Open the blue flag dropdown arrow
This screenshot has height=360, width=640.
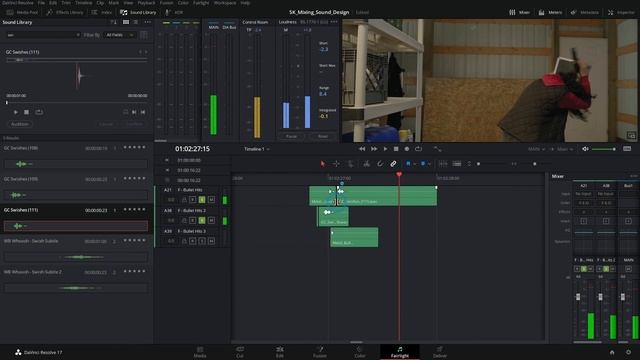coord(414,164)
